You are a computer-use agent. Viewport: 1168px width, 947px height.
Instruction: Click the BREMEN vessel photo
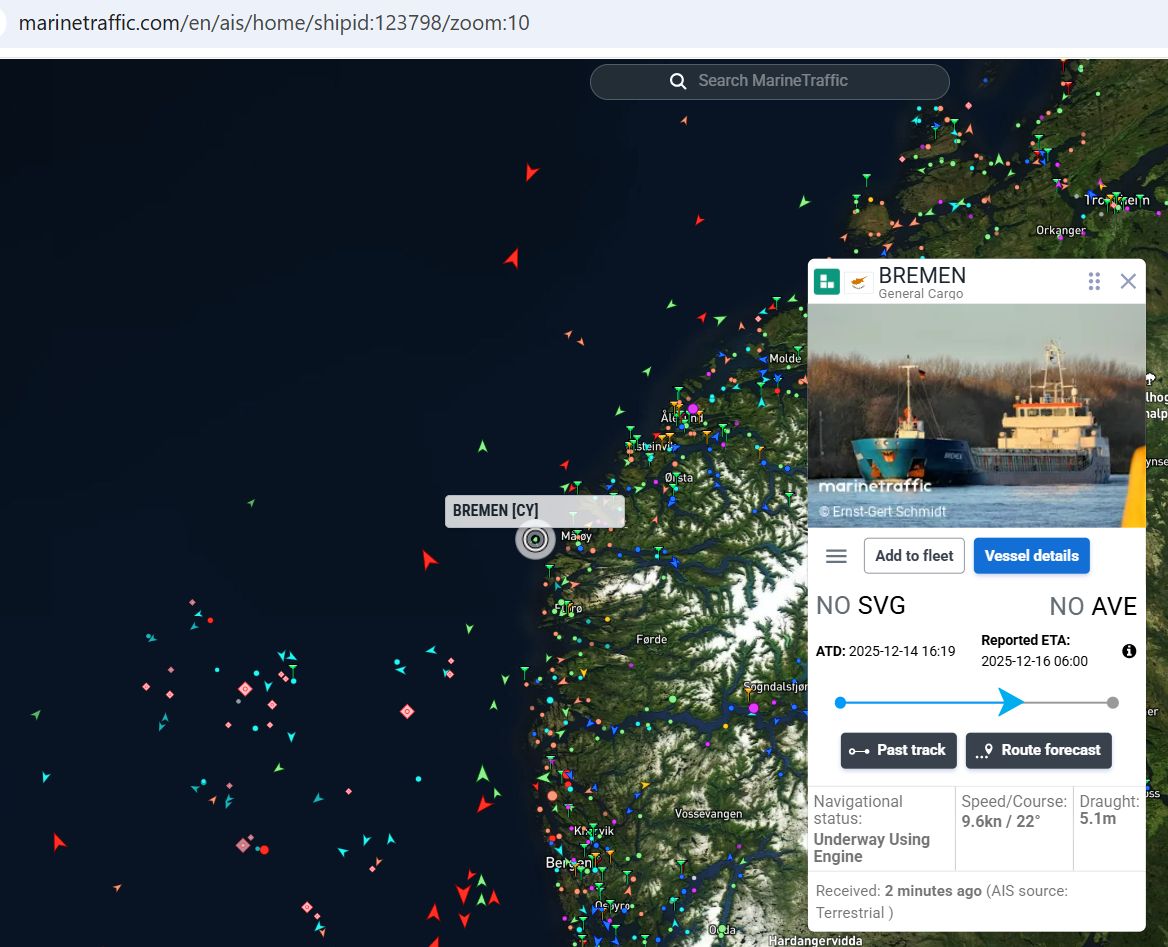coord(976,415)
